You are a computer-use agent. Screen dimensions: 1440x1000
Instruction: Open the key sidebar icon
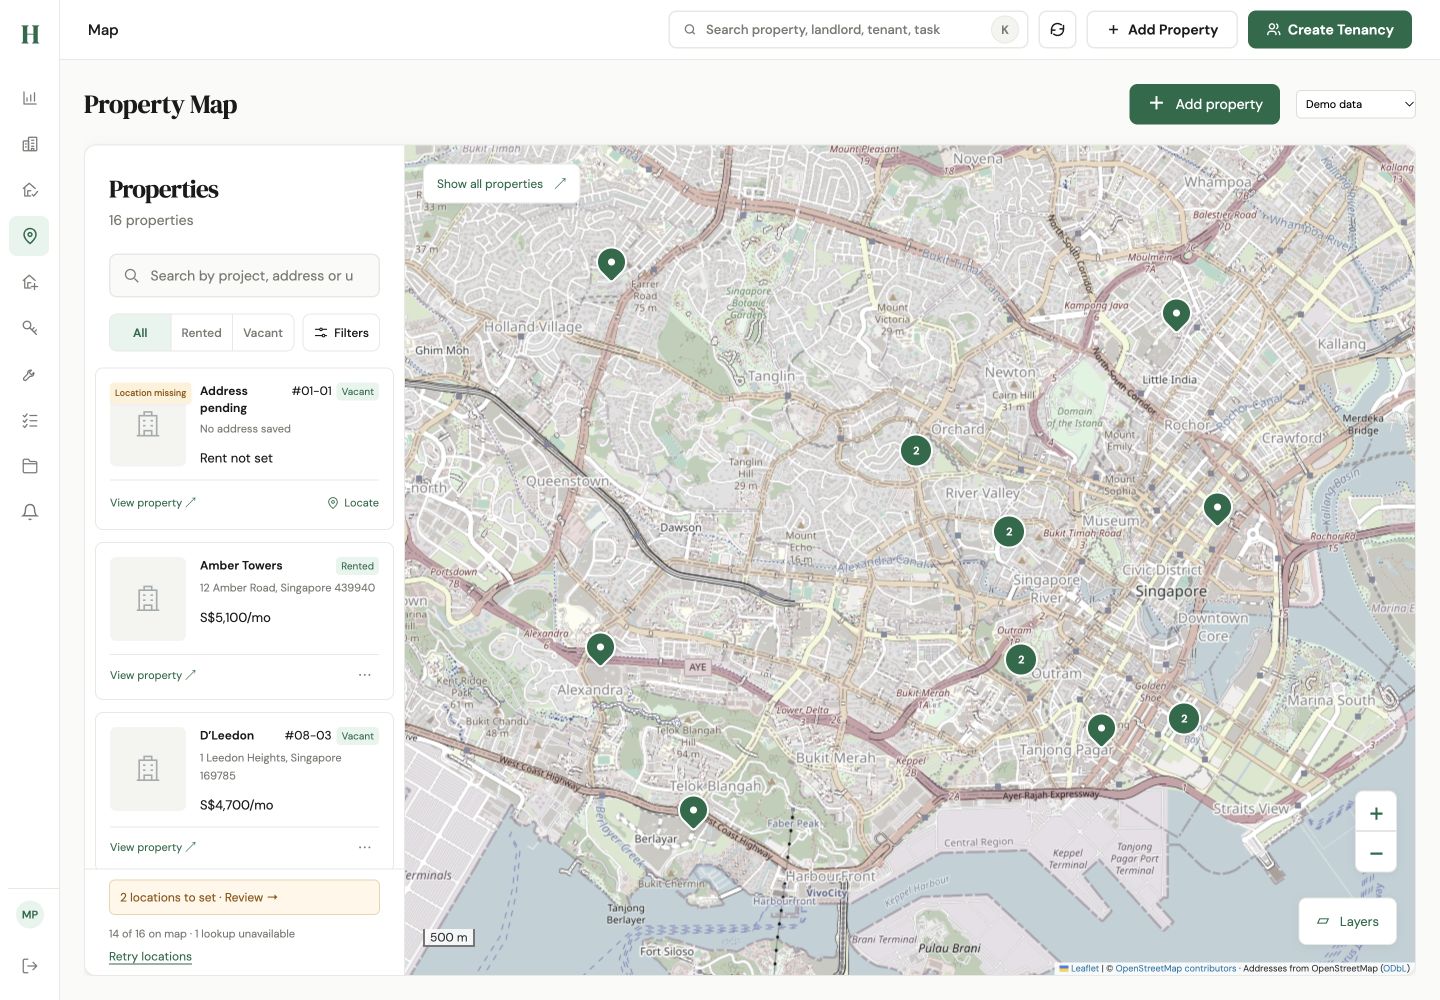coord(30,328)
